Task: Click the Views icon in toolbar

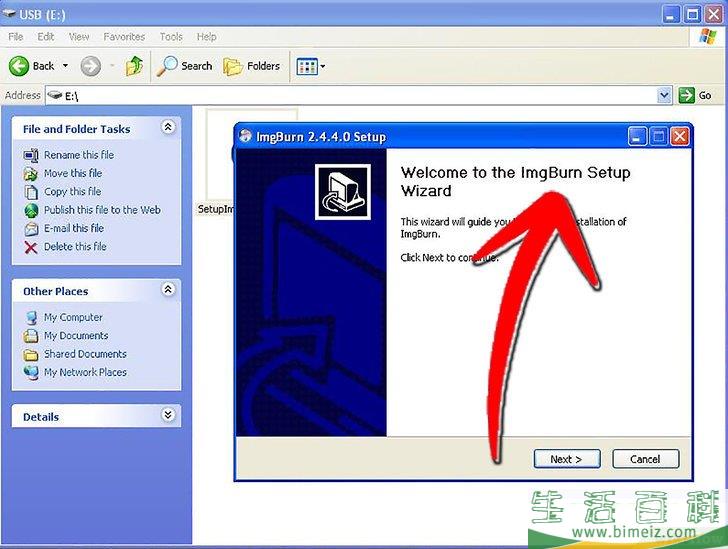Action: [x=307, y=66]
